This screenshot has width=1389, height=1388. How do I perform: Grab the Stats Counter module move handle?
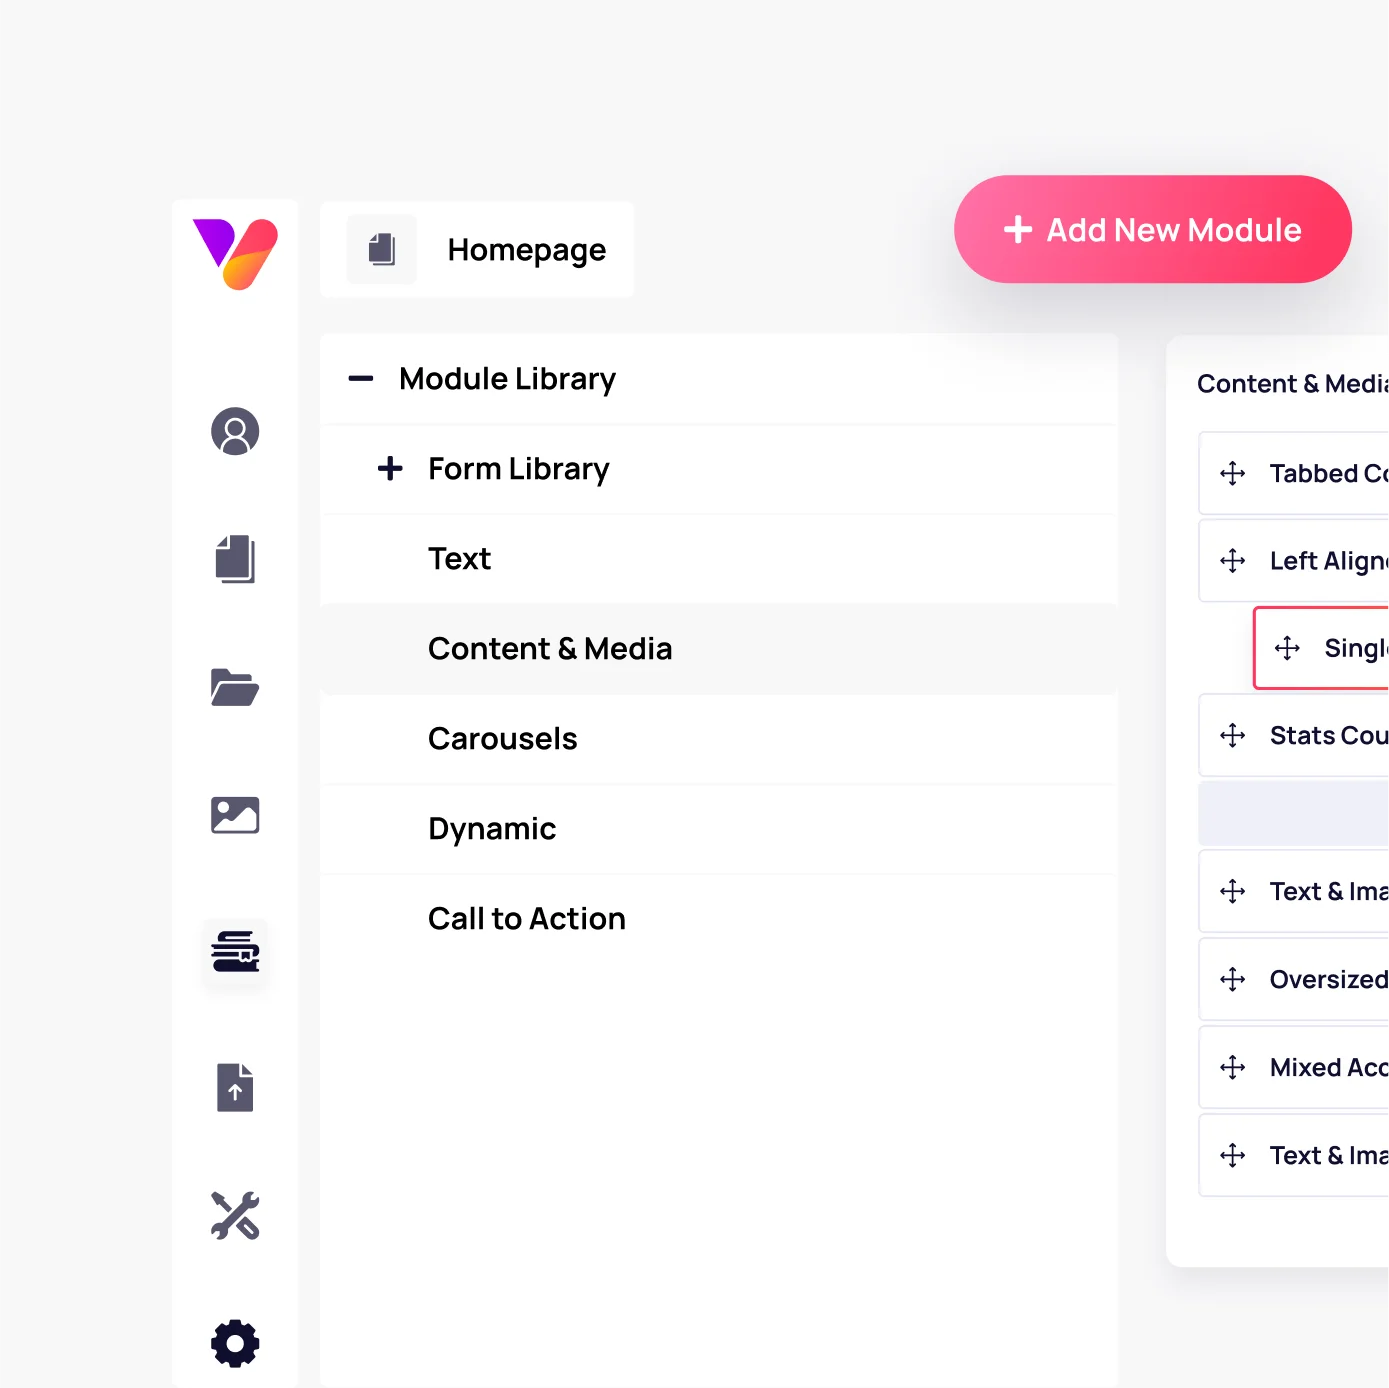tap(1233, 735)
